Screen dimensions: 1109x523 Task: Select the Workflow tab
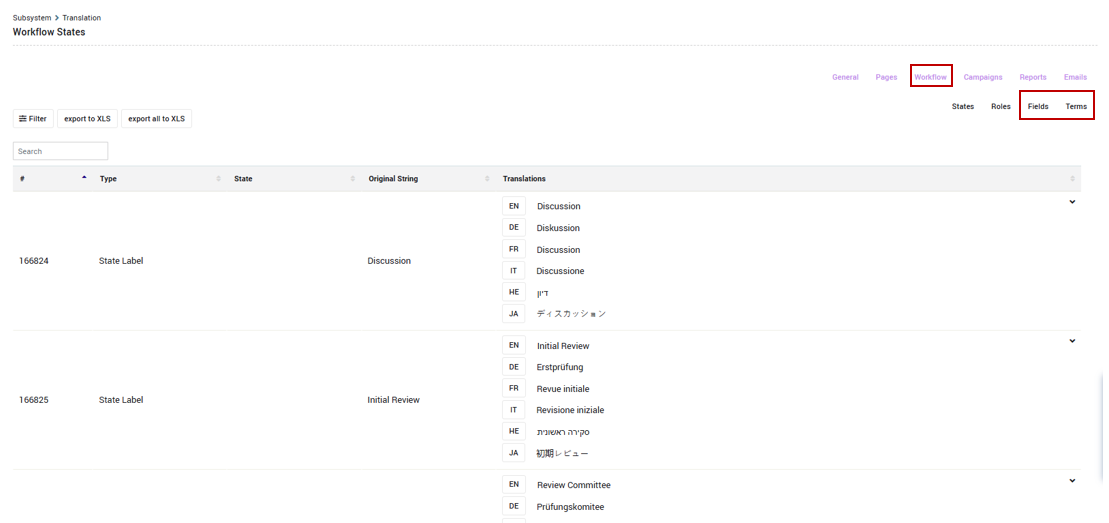pyautogui.click(x=930, y=77)
